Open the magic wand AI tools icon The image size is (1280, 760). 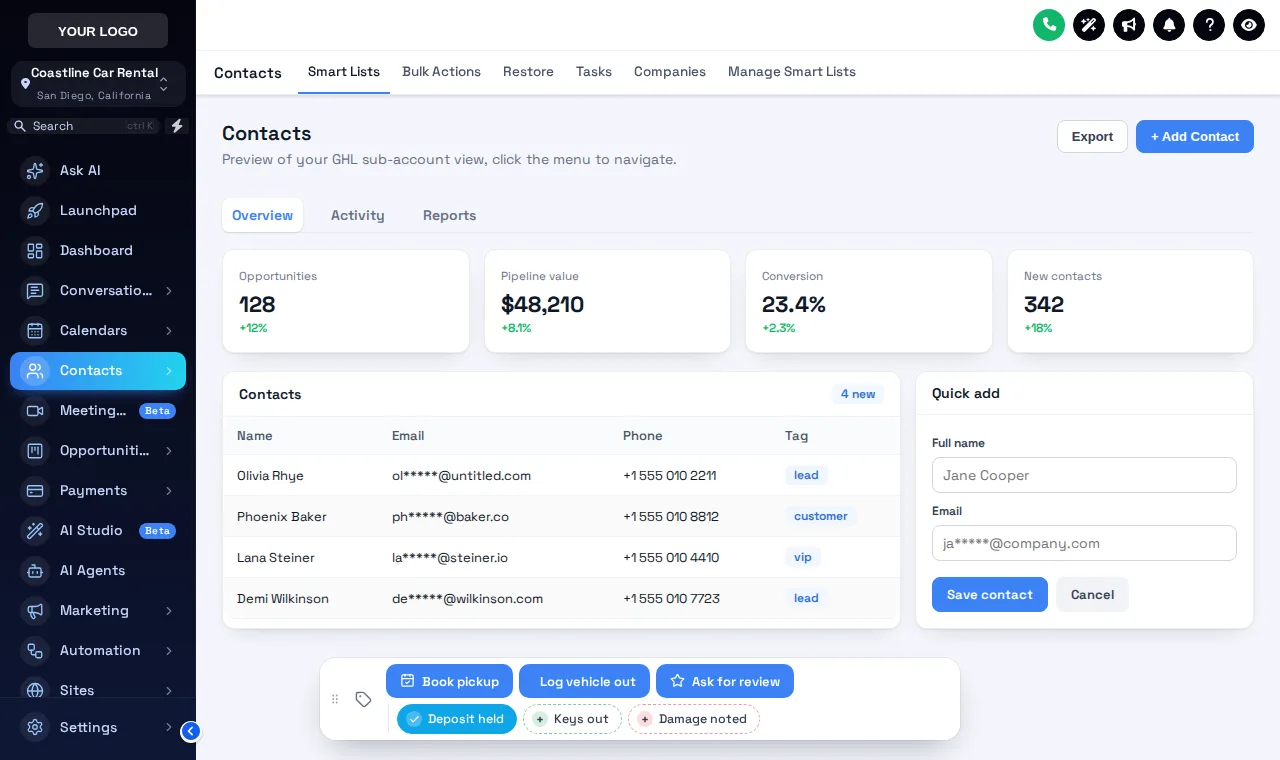(x=1089, y=25)
